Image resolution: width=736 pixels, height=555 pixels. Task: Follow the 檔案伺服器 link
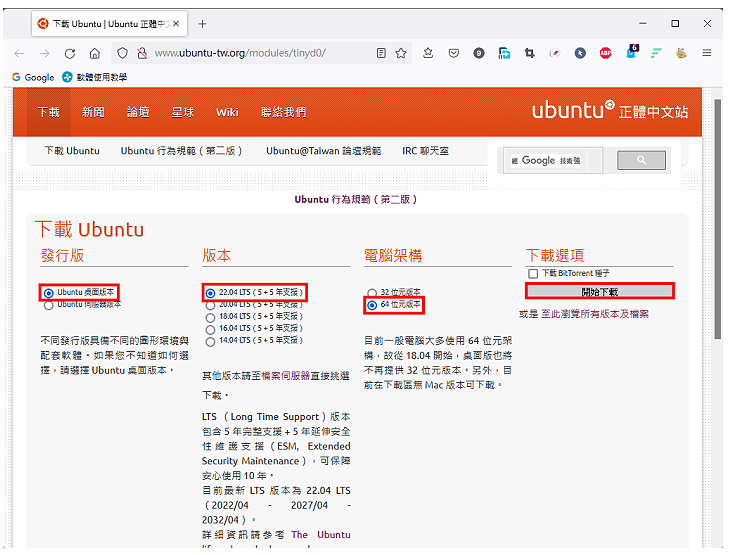click(286, 376)
